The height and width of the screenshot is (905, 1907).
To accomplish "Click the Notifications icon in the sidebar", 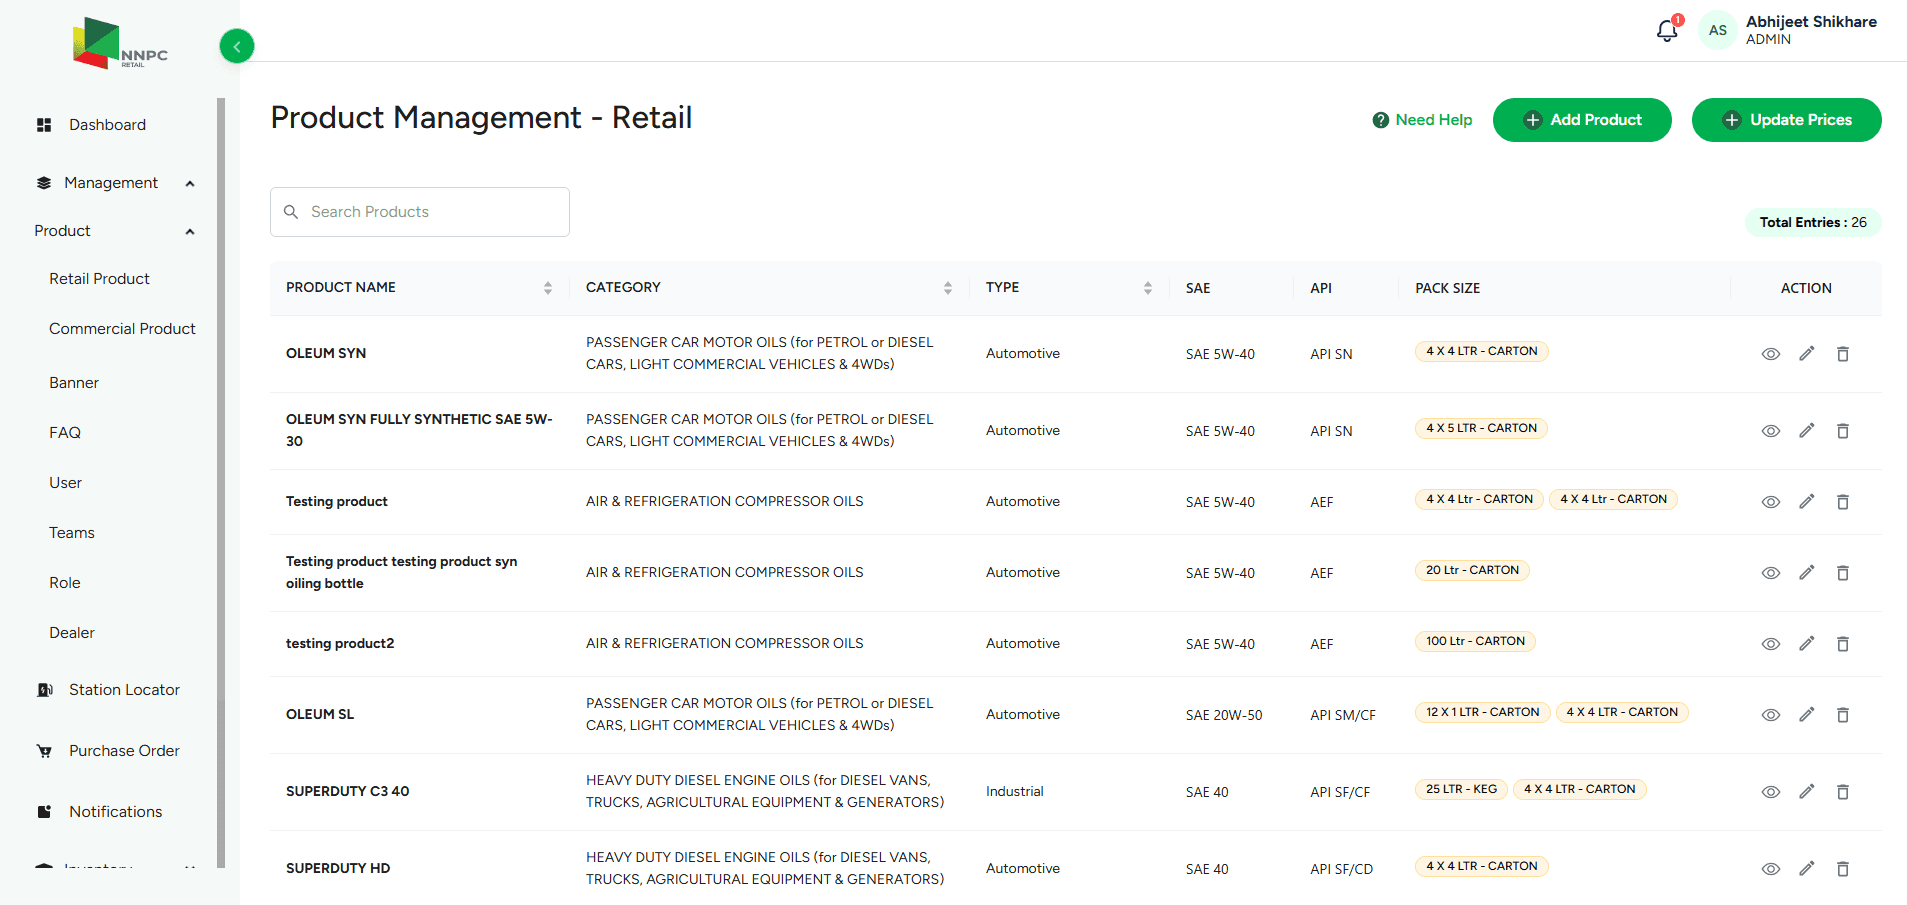I will [x=44, y=811].
